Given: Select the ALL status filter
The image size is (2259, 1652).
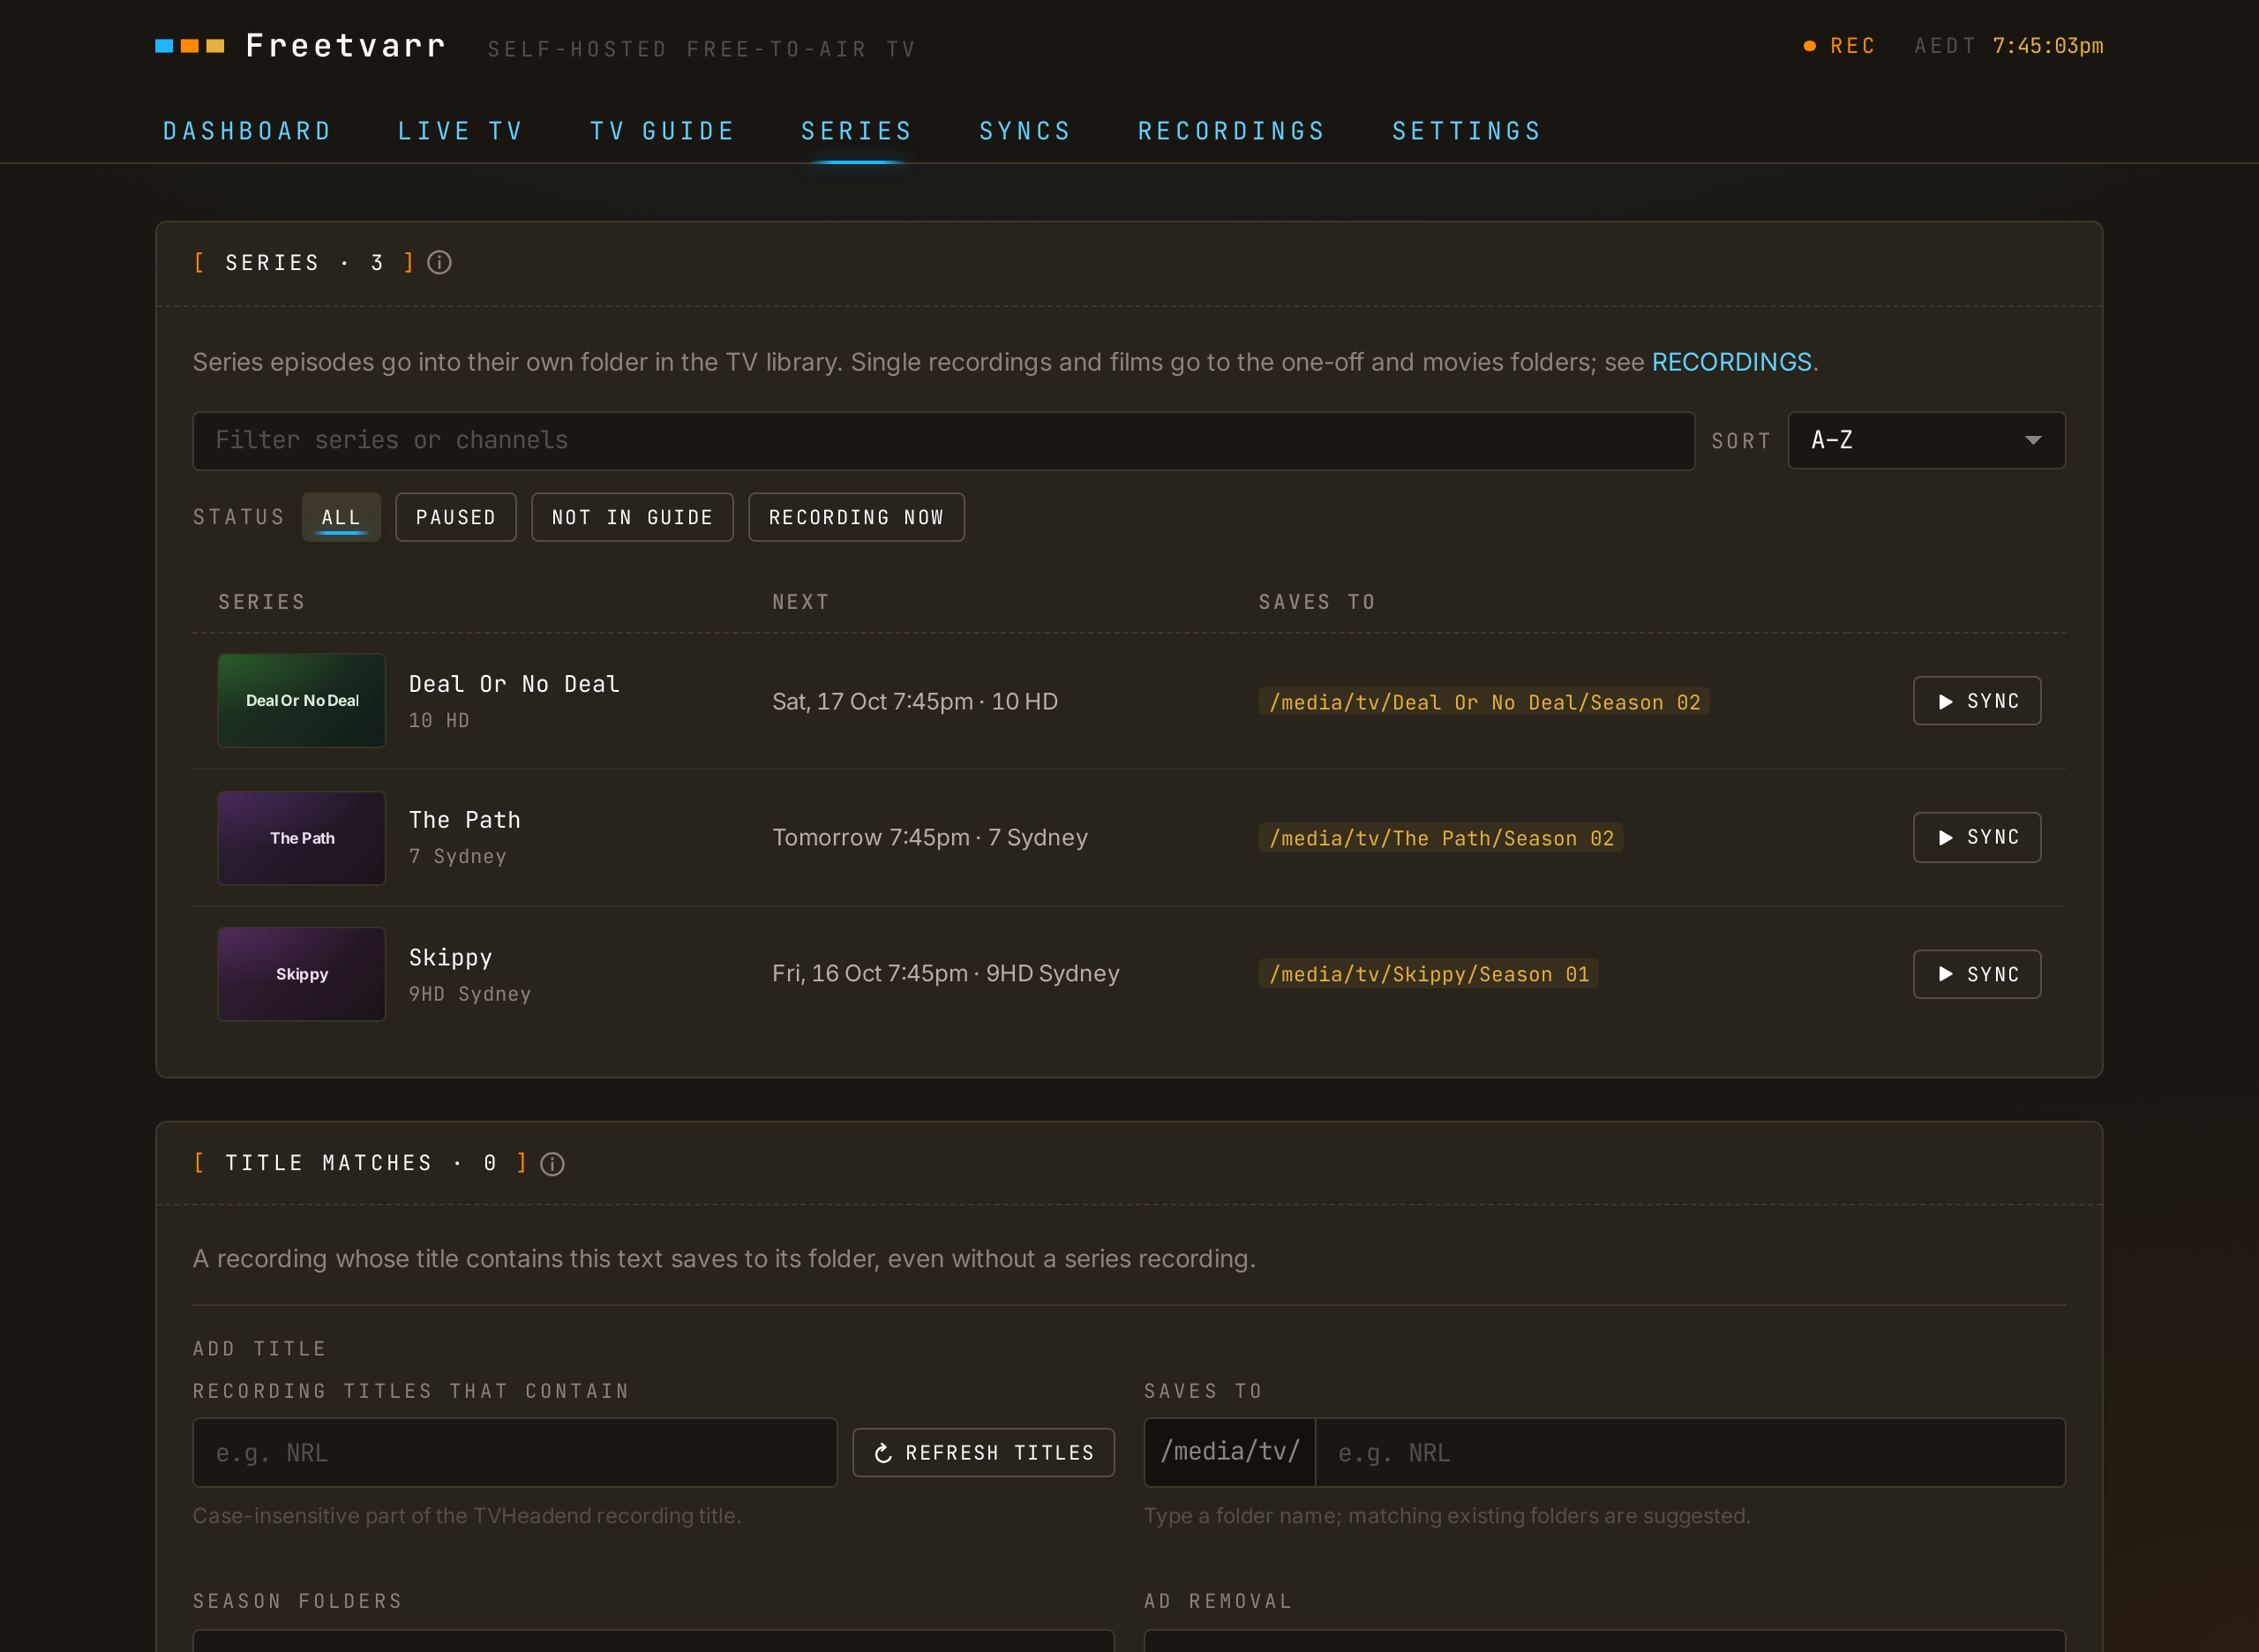Looking at the screenshot, I should pyautogui.click(x=341, y=517).
